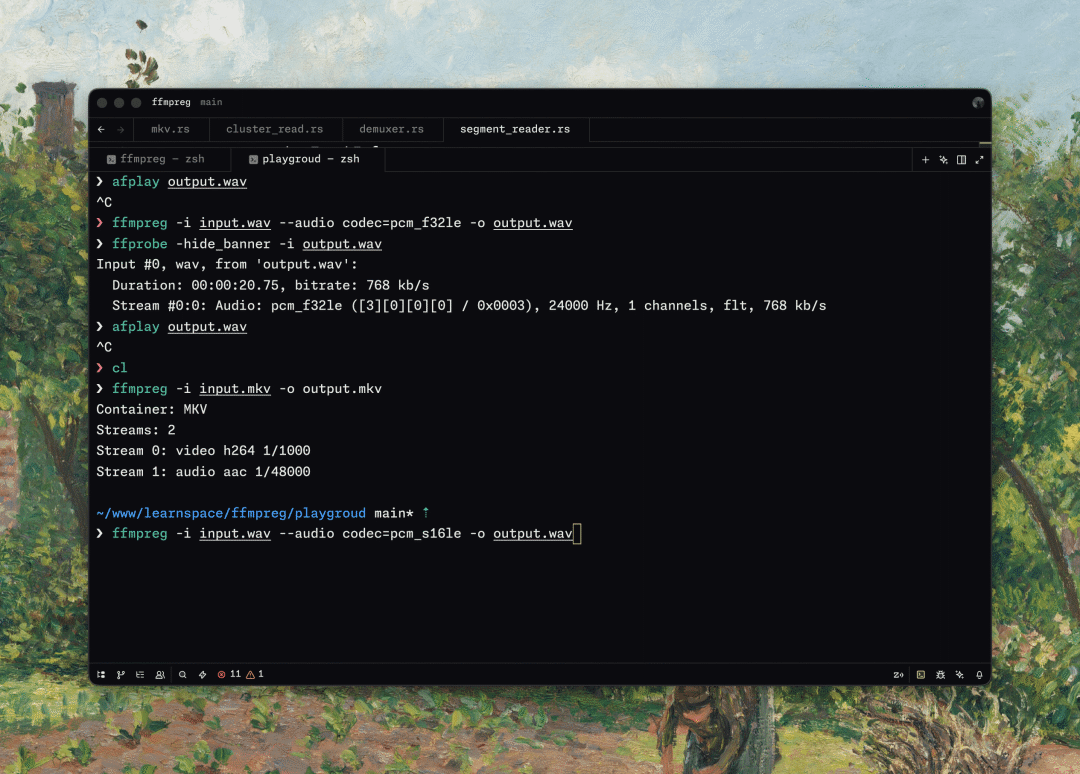This screenshot has height=774, width=1080.
Task: Switch to the cluster_read.rs tab
Action: (x=275, y=129)
